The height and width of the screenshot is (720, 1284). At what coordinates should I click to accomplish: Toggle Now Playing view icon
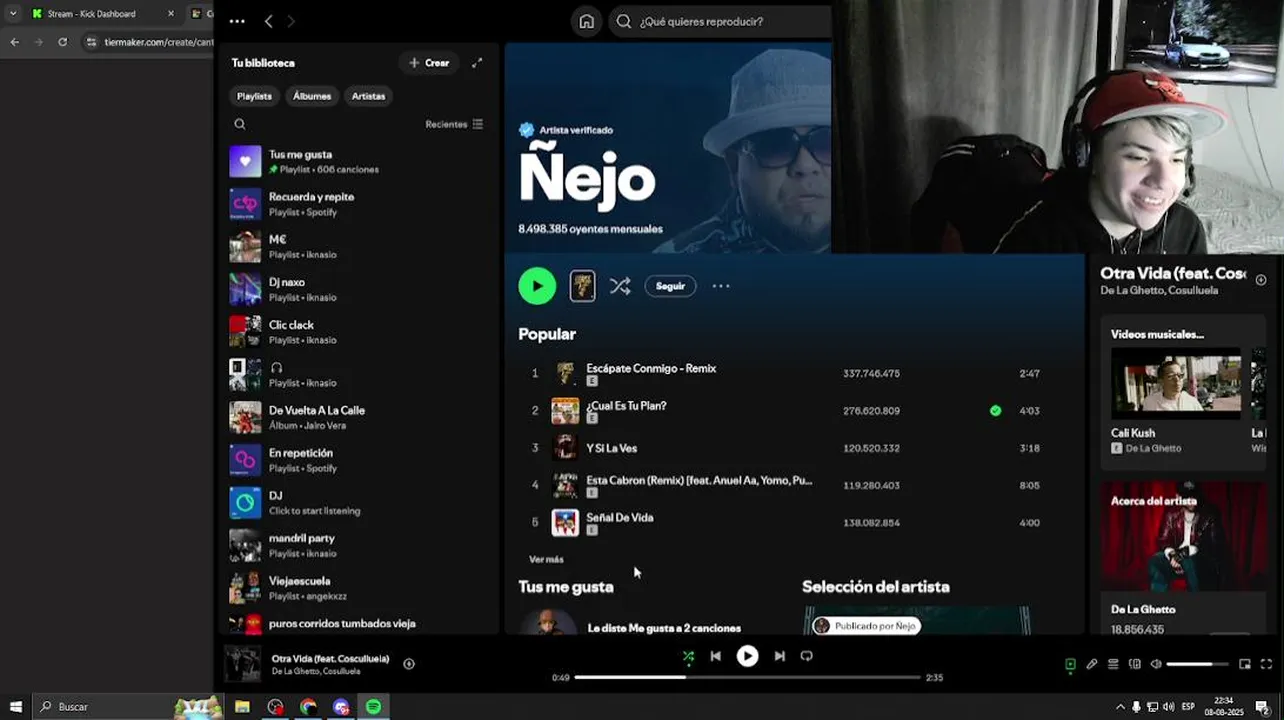[1070, 664]
